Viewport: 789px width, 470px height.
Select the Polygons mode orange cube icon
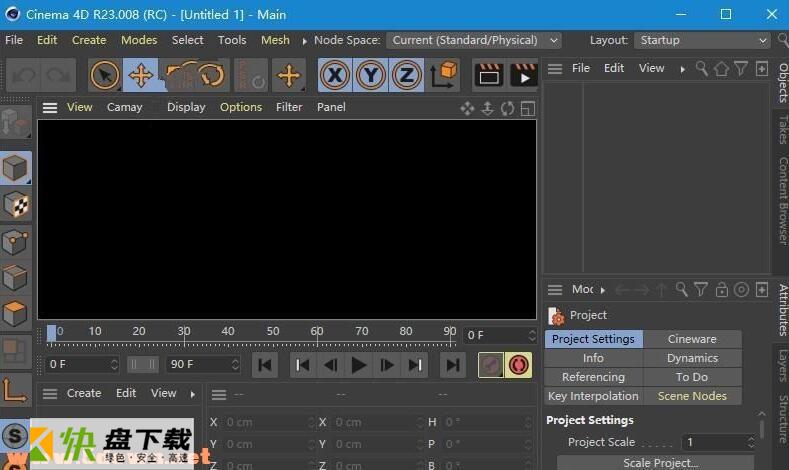click(x=16, y=314)
